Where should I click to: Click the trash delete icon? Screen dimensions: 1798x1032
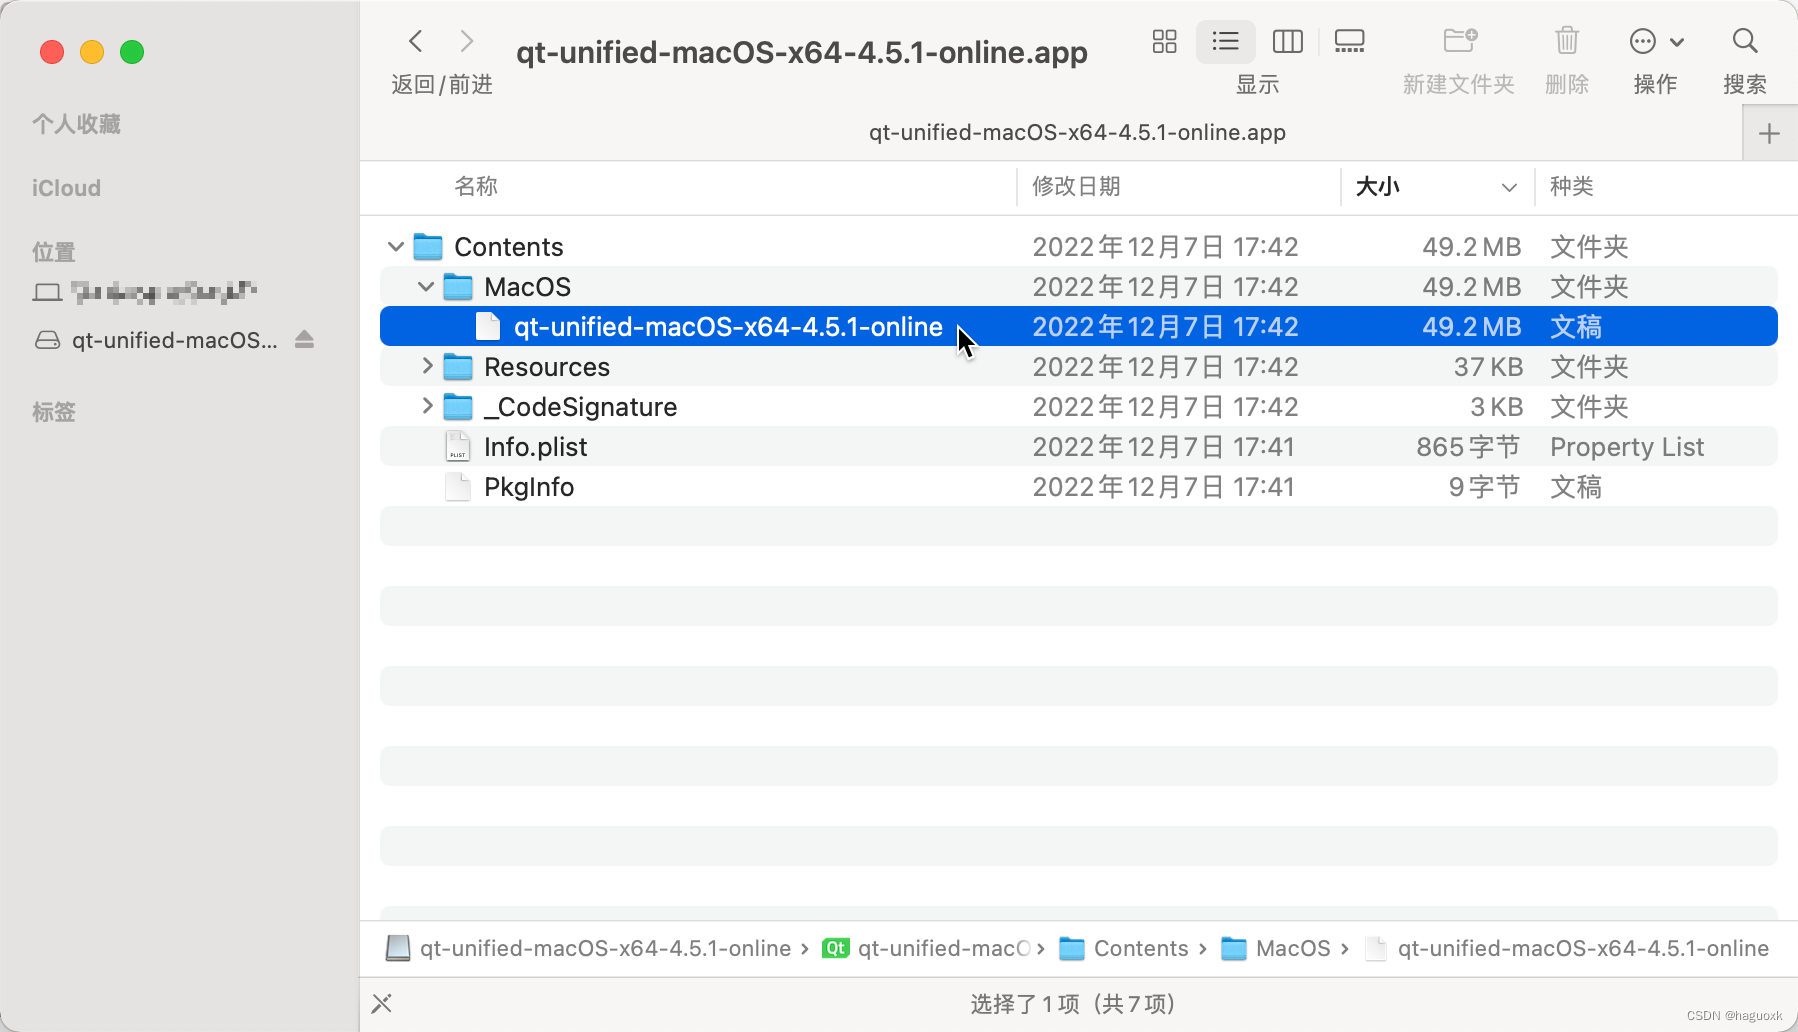point(1567,41)
